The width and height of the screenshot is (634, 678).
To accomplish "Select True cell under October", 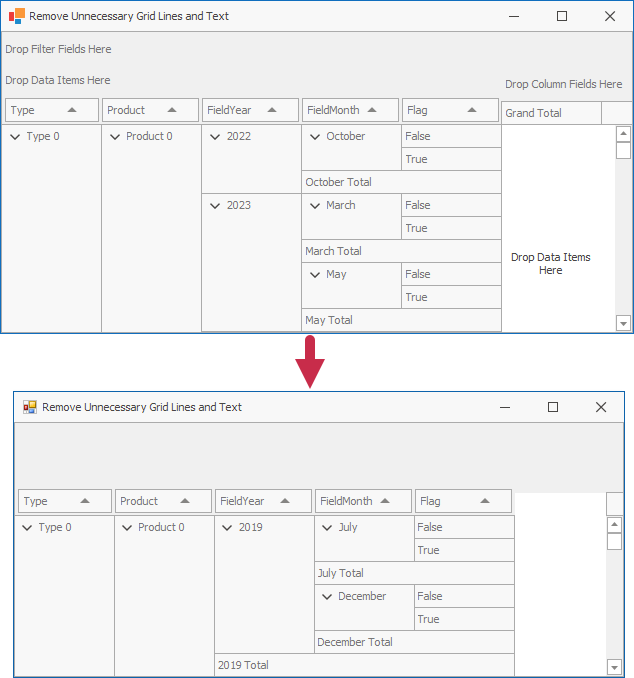I will (451, 159).
